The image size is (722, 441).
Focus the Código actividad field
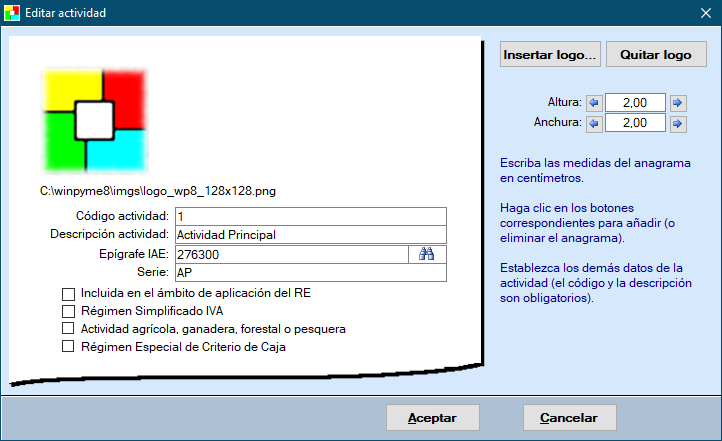[309, 216]
